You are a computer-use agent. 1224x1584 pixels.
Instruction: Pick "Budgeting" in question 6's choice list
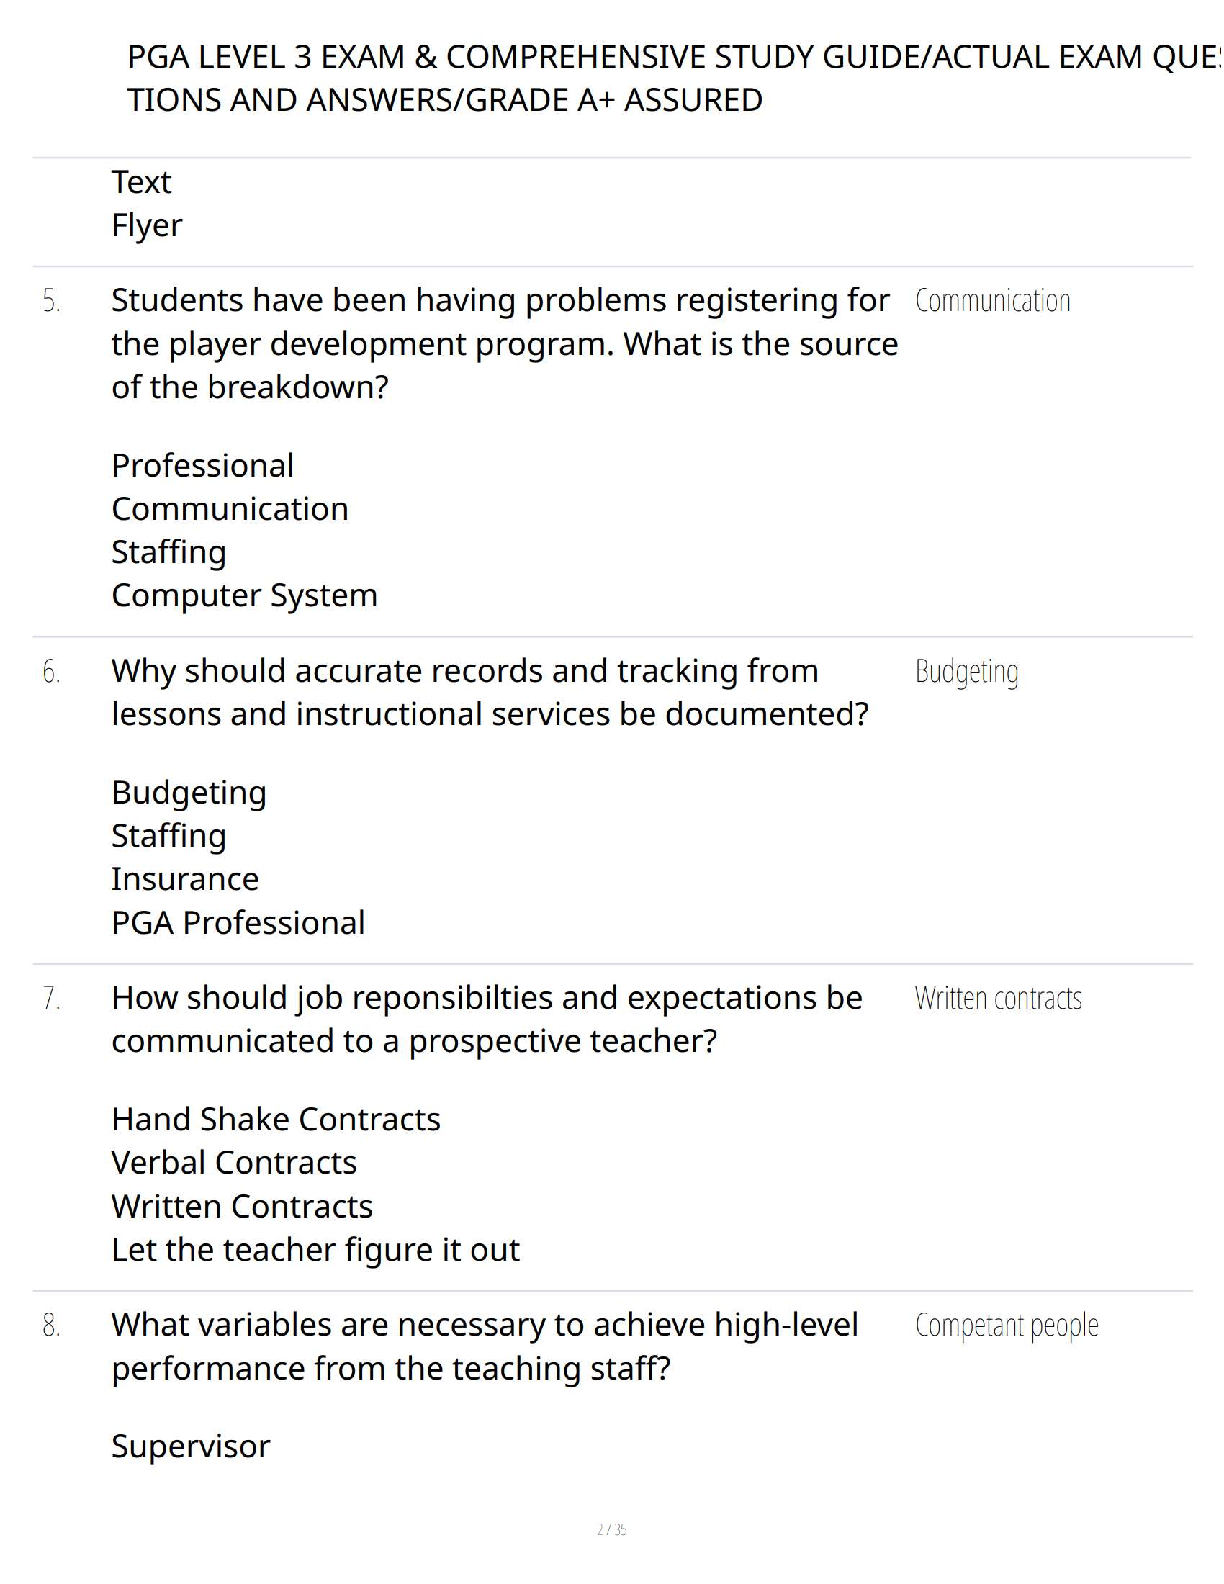[x=189, y=793]
